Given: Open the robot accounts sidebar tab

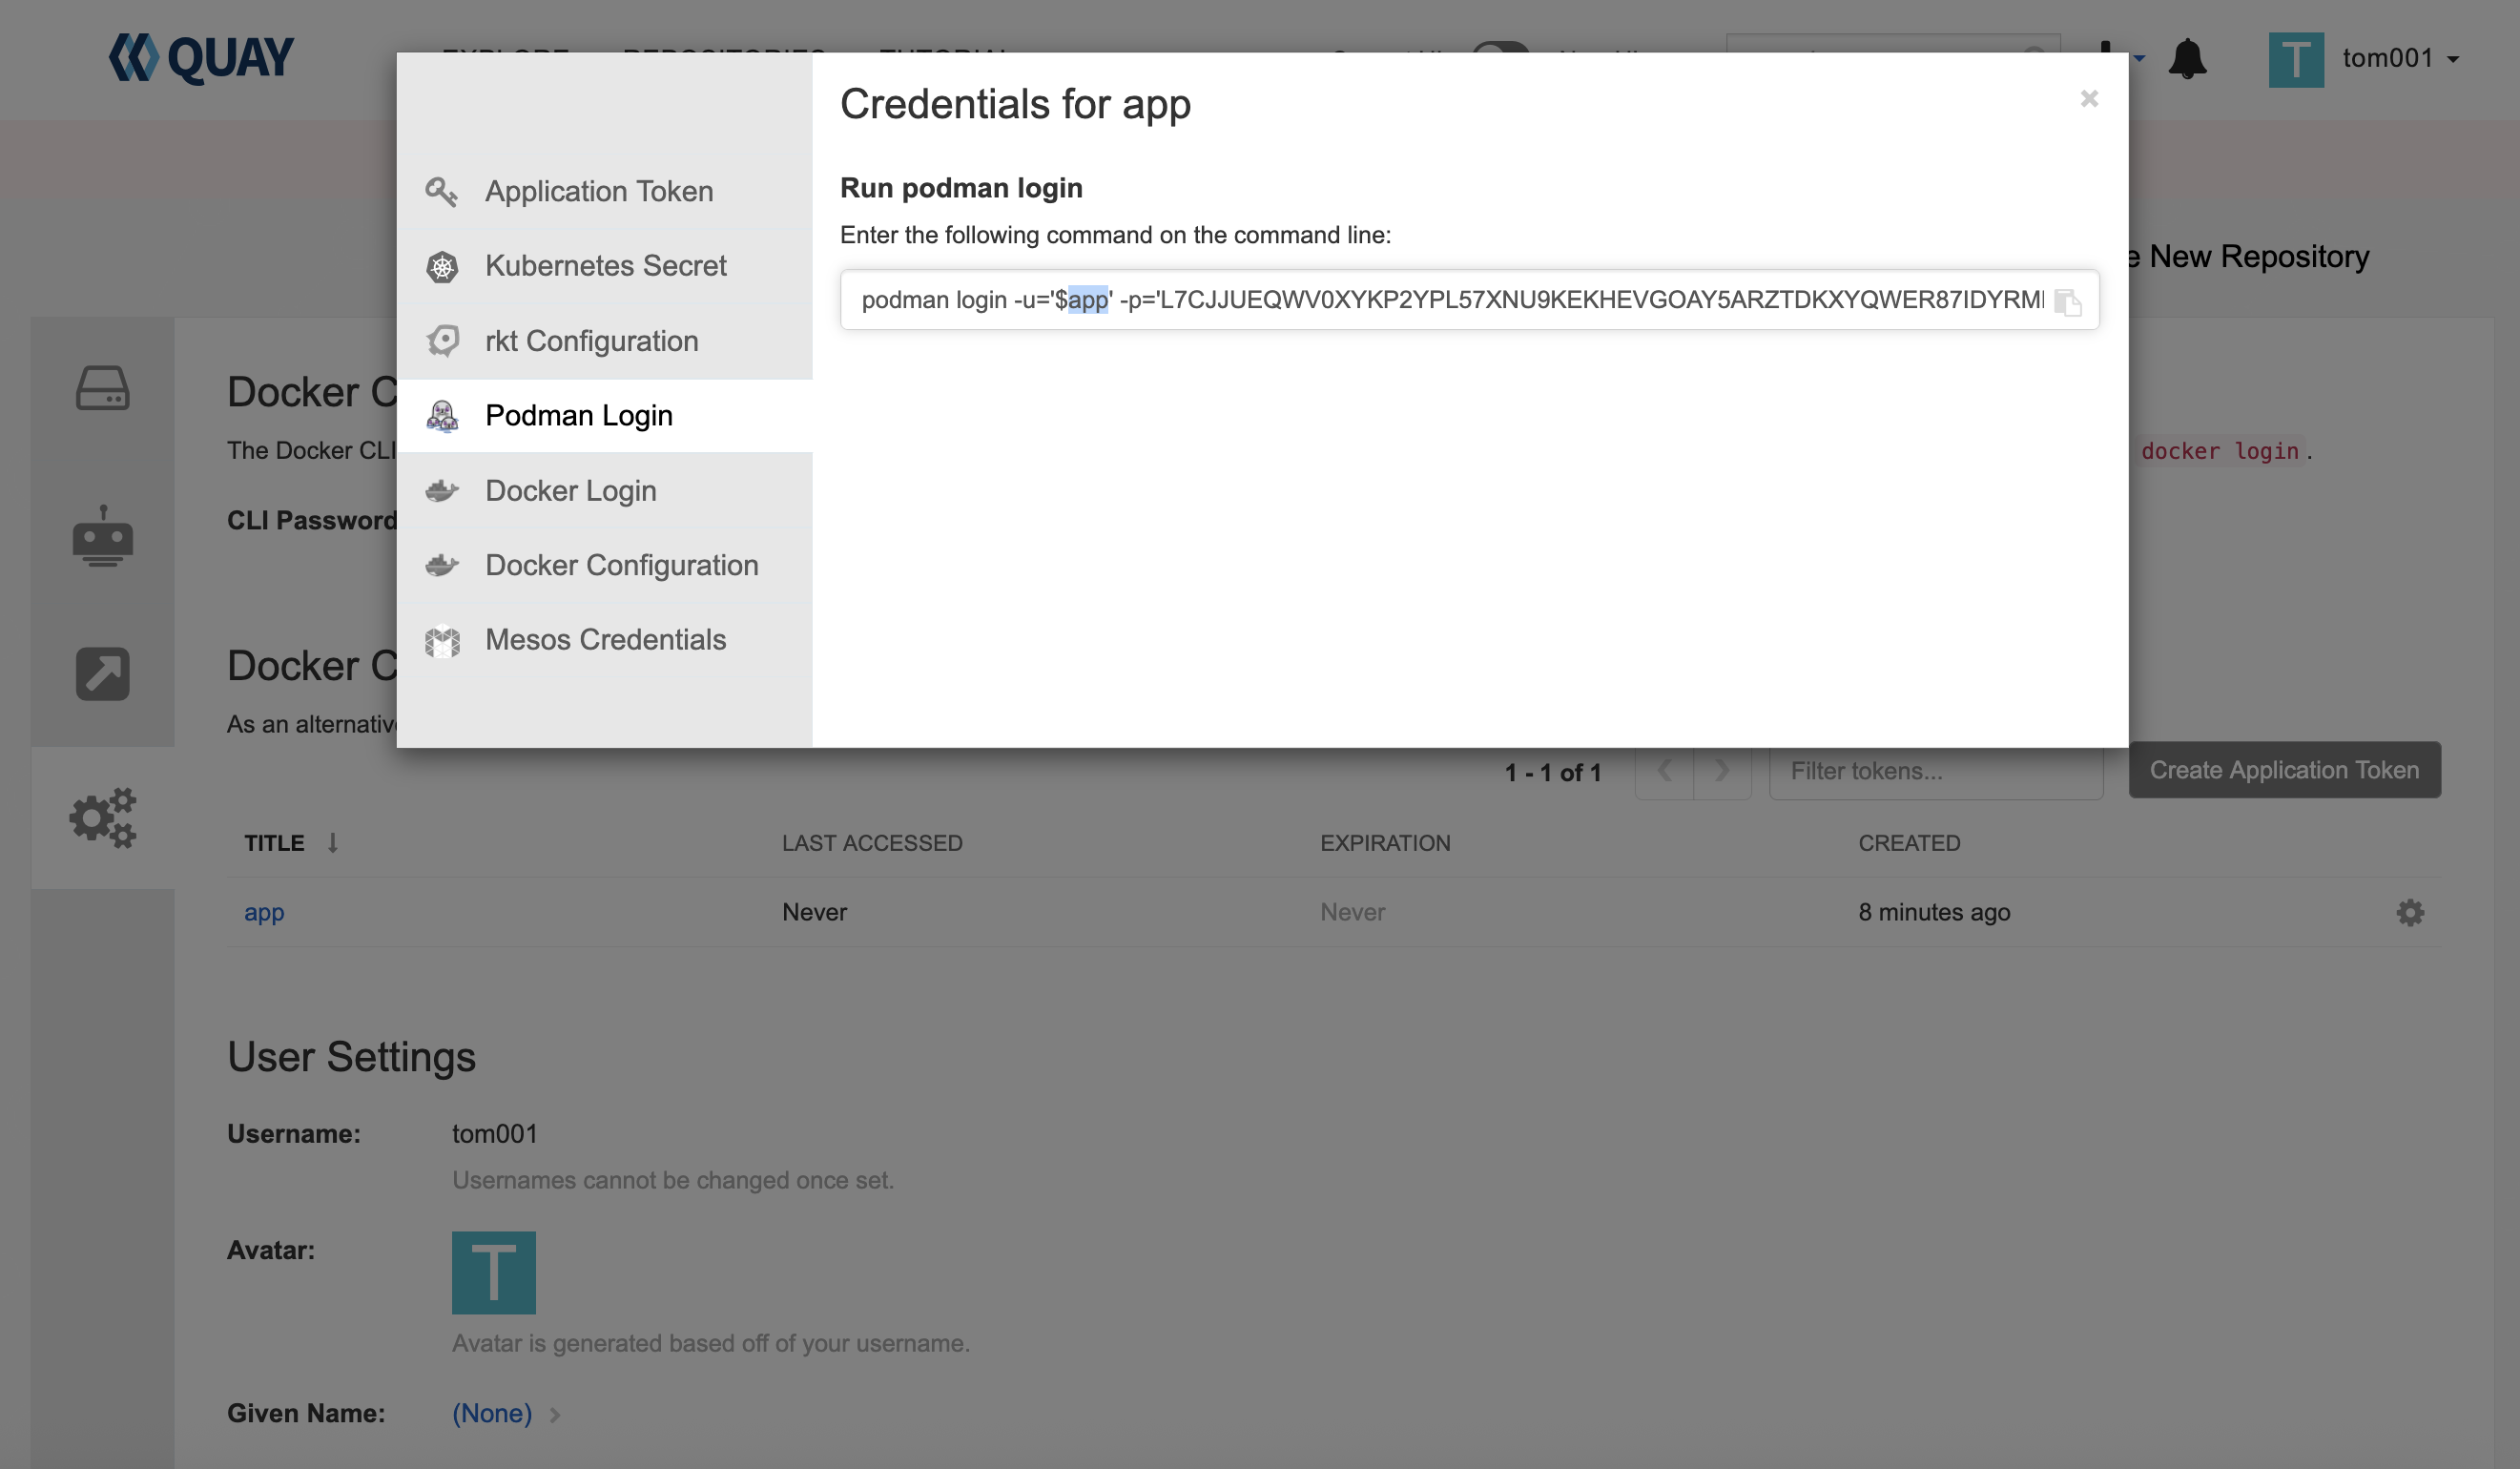Looking at the screenshot, I should click(103, 537).
